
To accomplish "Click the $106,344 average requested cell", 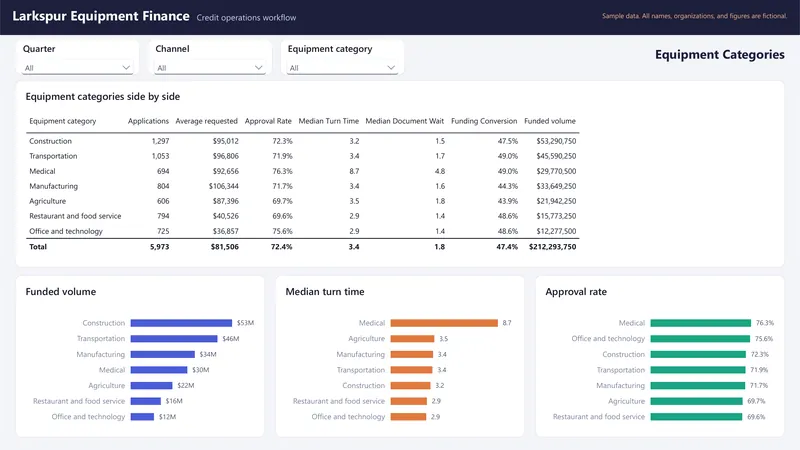I will (x=223, y=186).
